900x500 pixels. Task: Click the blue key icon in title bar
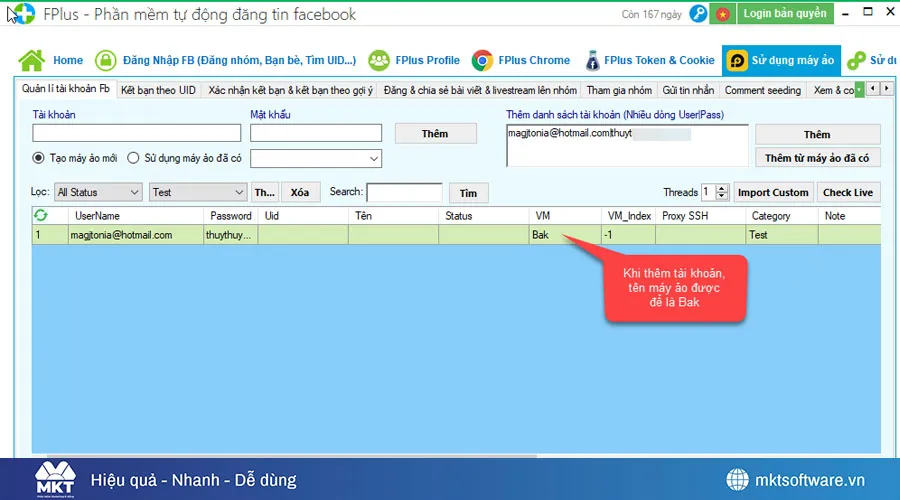pos(699,14)
